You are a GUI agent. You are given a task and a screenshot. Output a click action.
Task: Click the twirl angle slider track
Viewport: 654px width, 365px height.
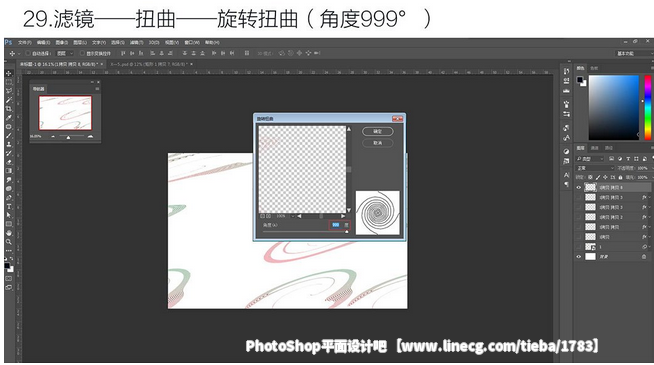tap(305, 232)
